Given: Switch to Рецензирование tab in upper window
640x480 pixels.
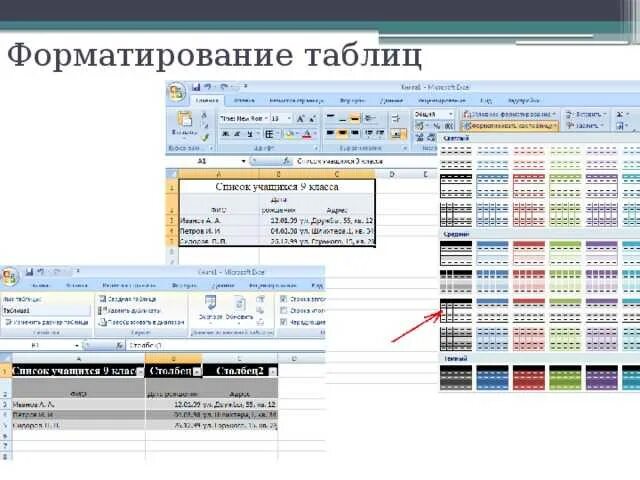Looking at the screenshot, I should (441, 100).
